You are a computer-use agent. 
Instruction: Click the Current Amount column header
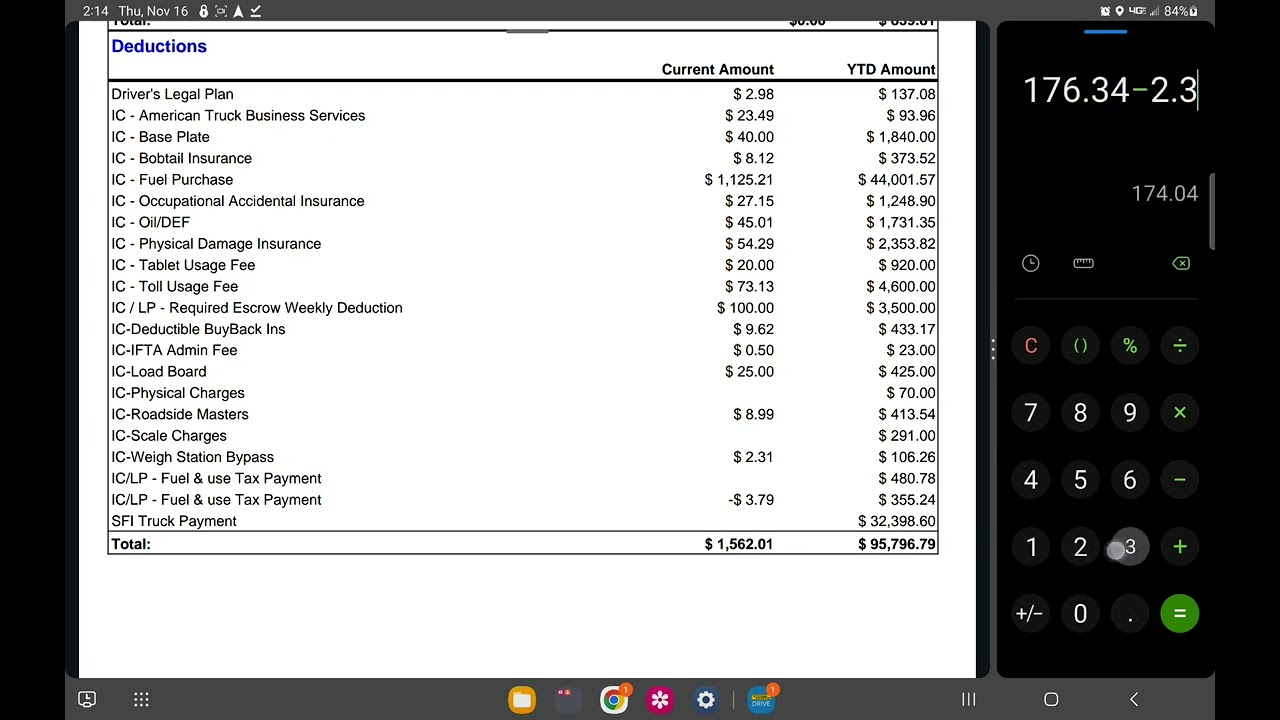[x=717, y=69]
